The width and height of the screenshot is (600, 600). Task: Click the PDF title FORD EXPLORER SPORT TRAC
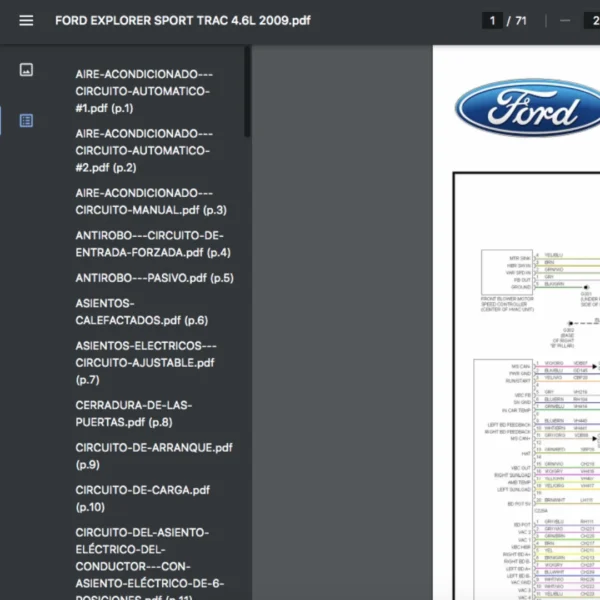(183, 20)
